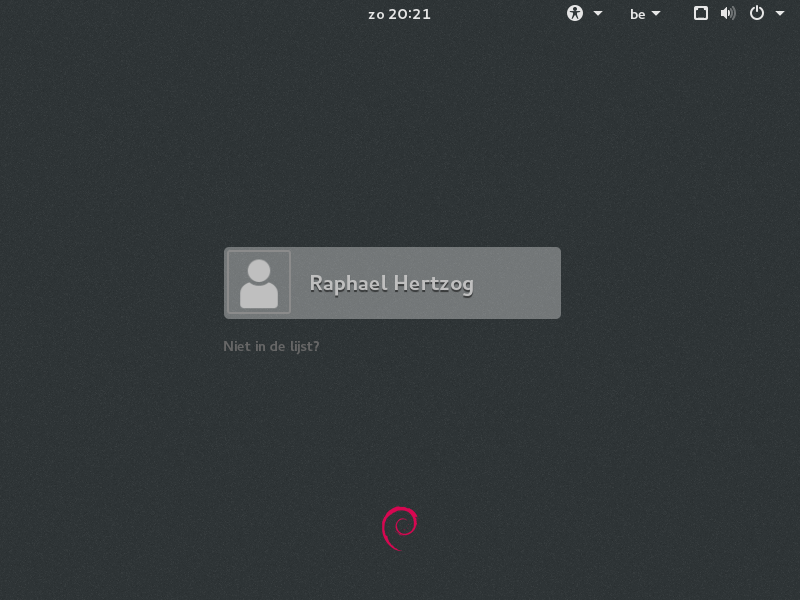The height and width of the screenshot is (600, 800).
Task: Expand the system menu arrow beside power
Action: pos(780,14)
